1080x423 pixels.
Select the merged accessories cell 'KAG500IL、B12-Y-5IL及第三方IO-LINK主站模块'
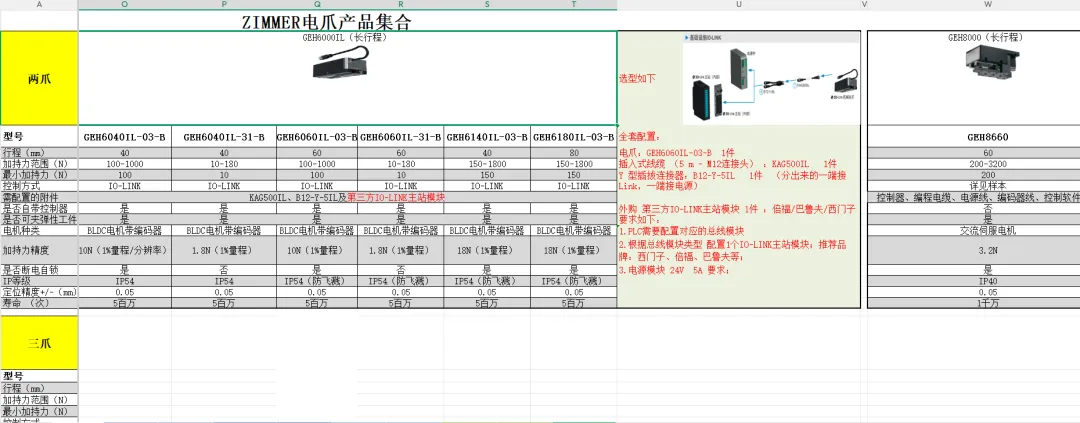tap(348, 197)
